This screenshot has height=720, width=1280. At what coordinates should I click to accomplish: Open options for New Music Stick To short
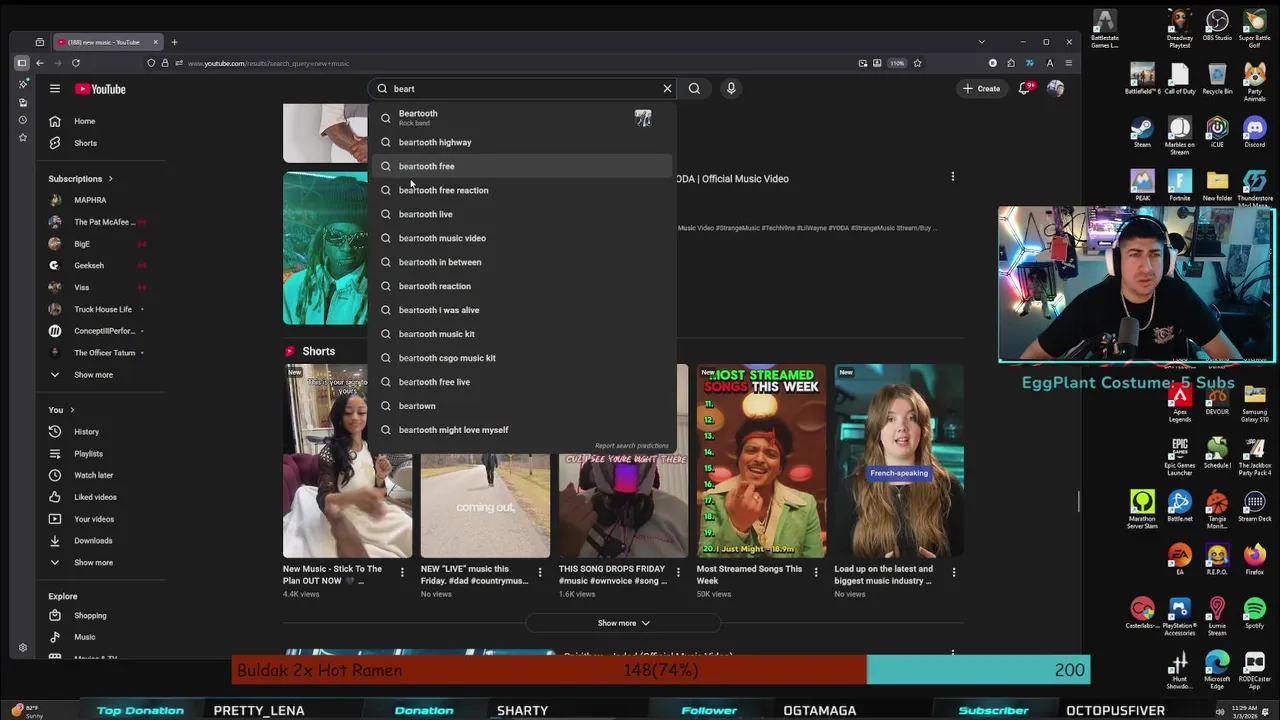402,573
